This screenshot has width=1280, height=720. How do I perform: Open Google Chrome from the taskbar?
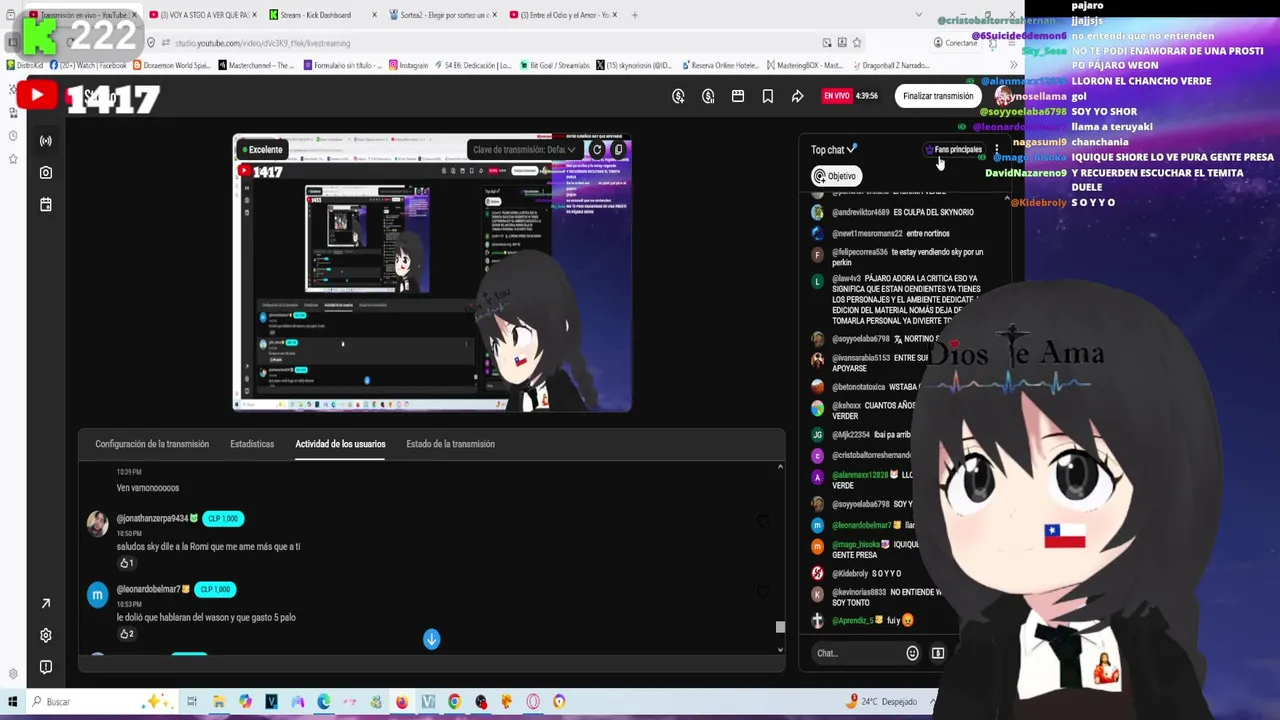pyautogui.click(x=455, y=702)
